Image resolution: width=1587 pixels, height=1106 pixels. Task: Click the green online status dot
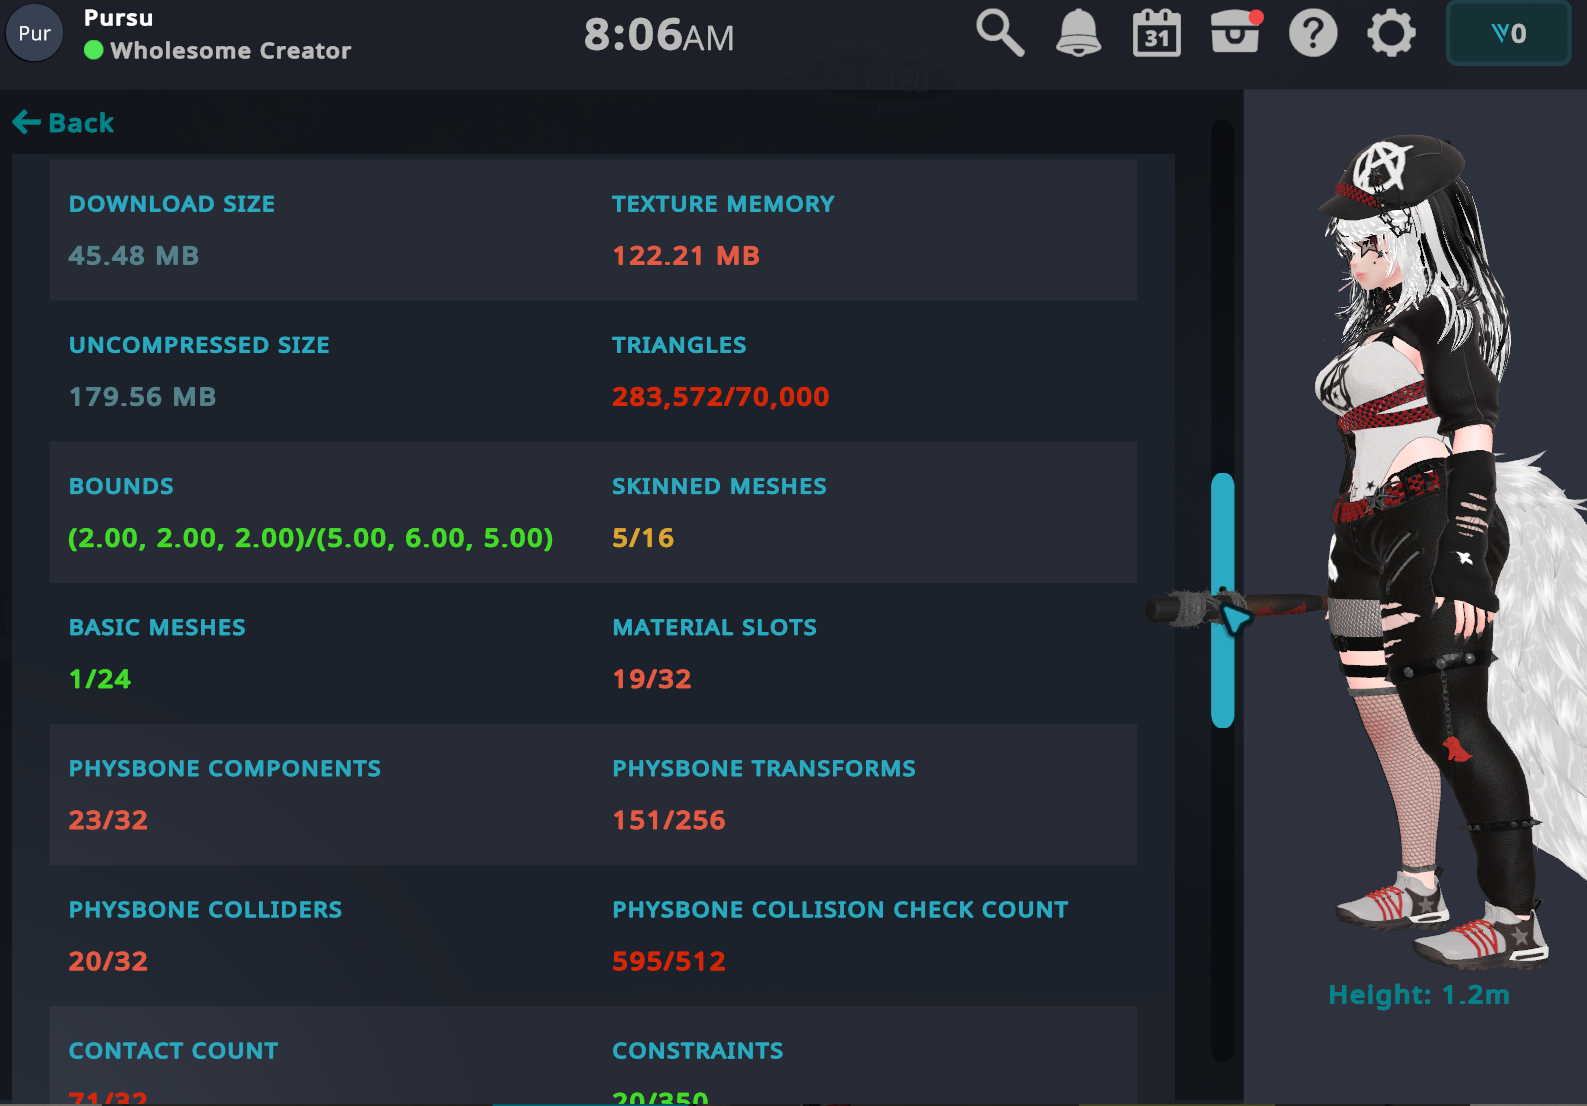click(94, 50)
